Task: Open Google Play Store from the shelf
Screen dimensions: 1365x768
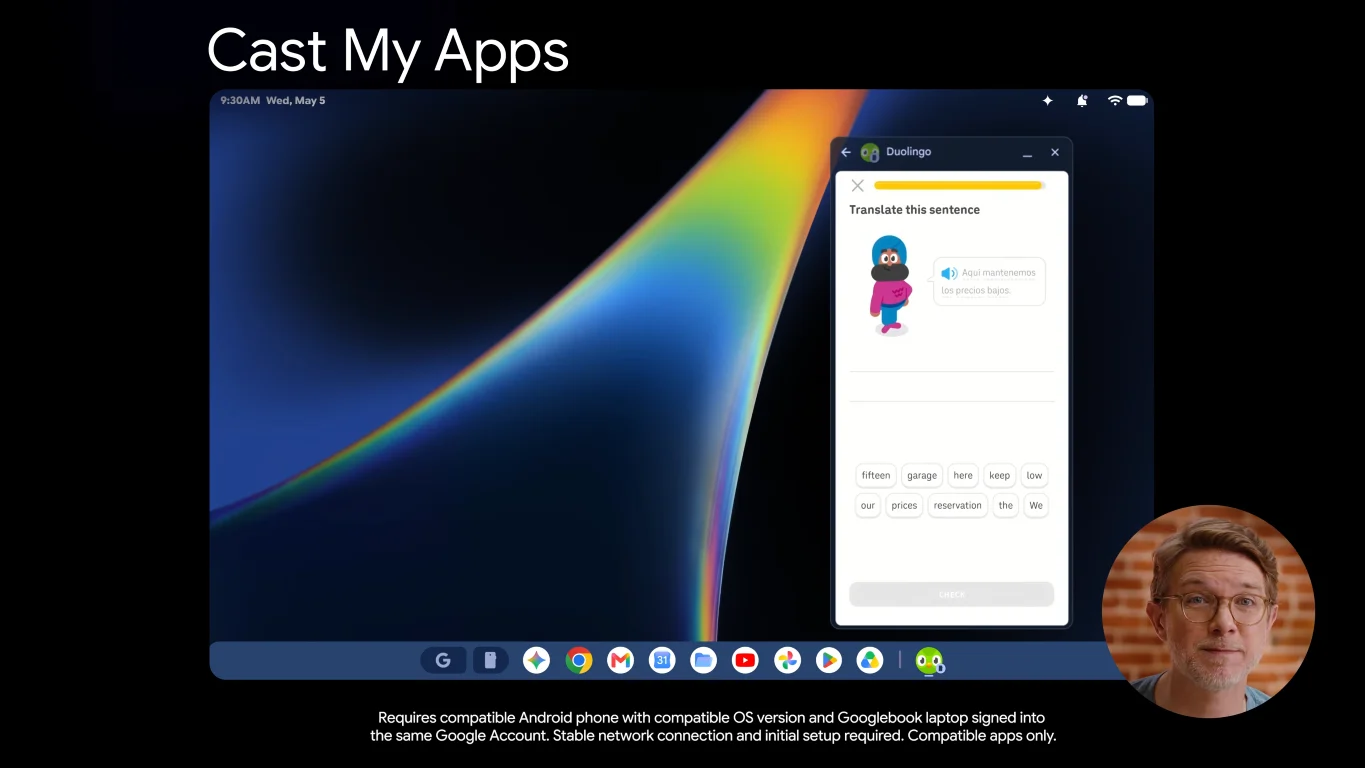Action: pyautogui.click(x=828, y=660)
